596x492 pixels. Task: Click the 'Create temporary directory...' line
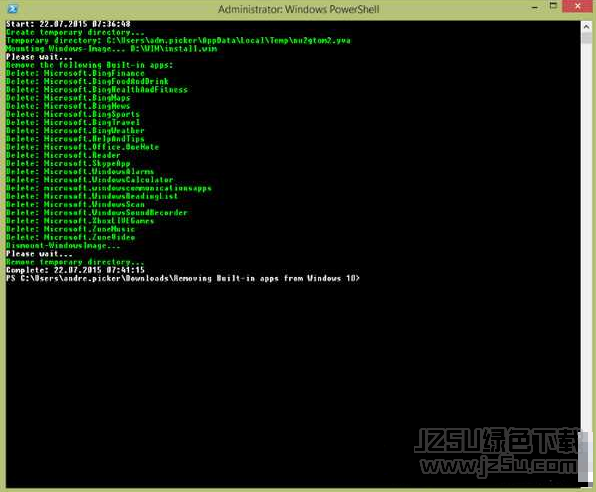tap(75, 32)
